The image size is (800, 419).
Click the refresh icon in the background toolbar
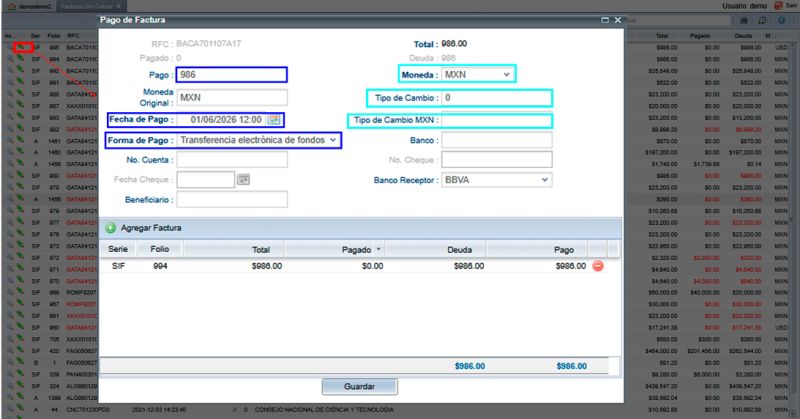pyautogui.click(x=762, y=20)
